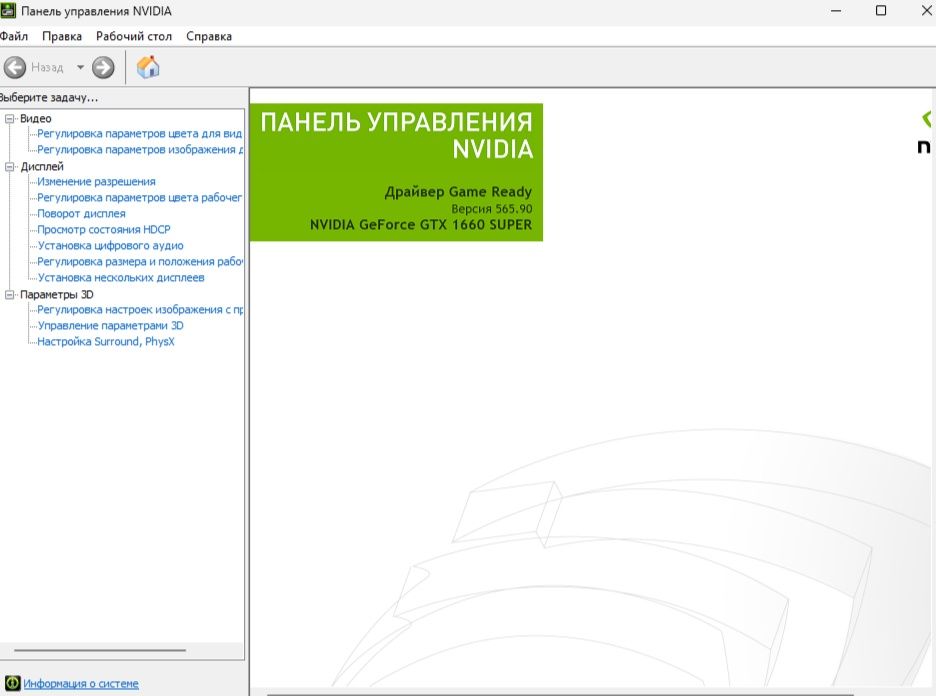Viewport: 936px width, 696px height.
Task: Open Установка нескольких дисплеев
Action: pyautogui.click(x=121, y=278)
